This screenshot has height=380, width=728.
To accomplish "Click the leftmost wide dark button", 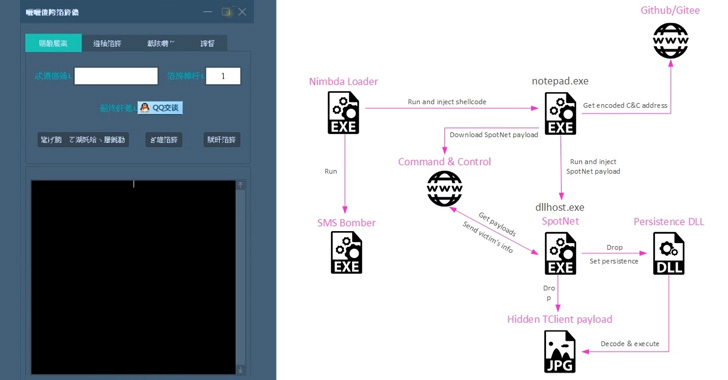I will (83, 140).
